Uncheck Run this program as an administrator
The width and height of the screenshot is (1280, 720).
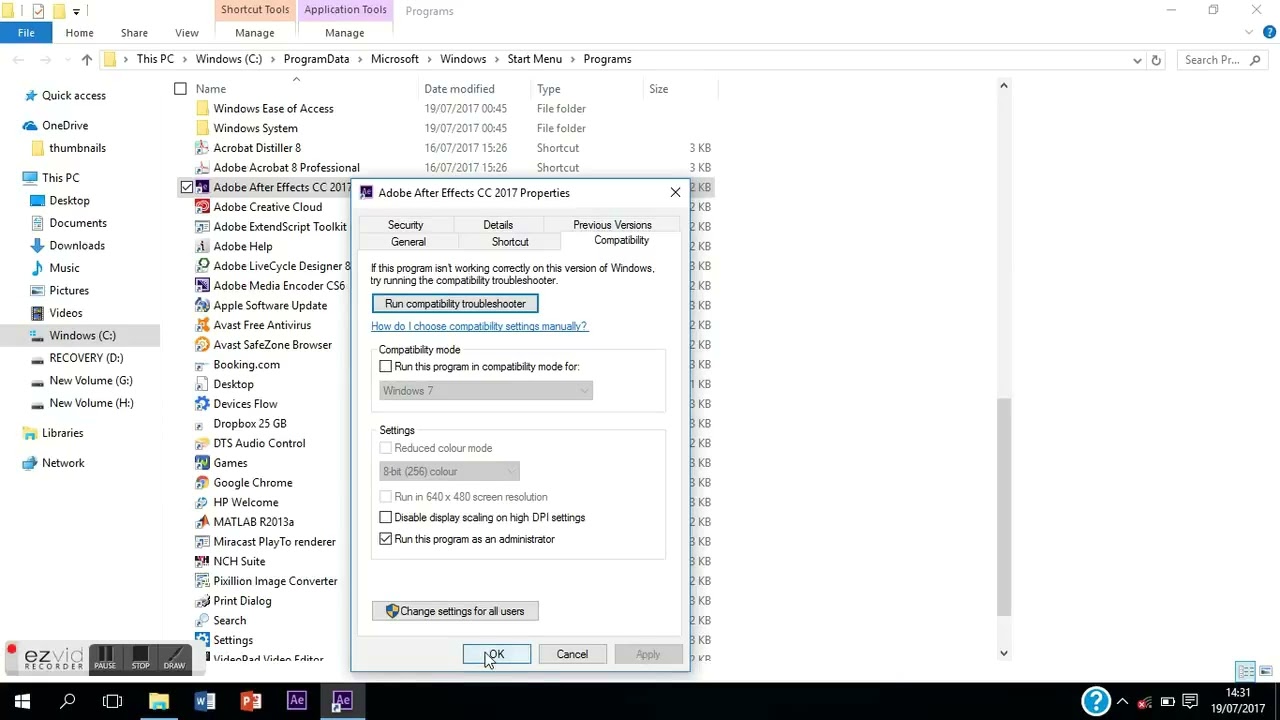point(385,539)
